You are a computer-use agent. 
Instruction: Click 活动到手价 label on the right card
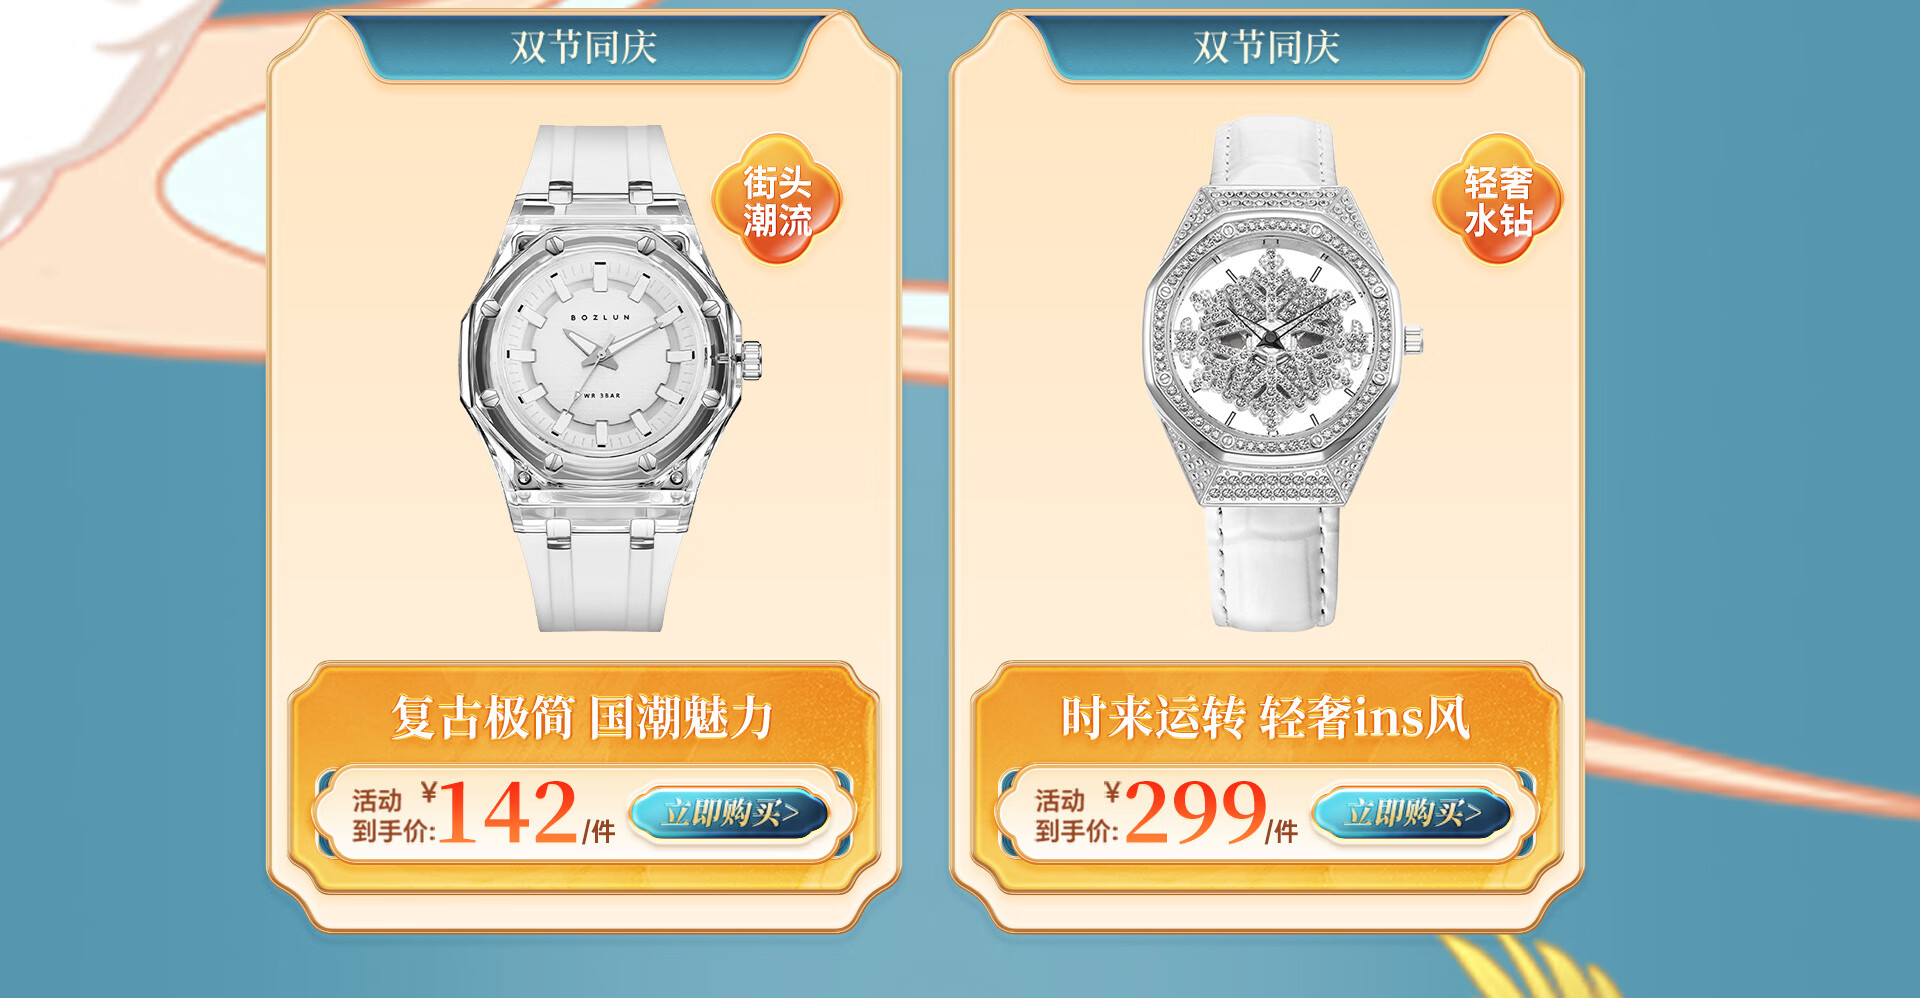pos(1076,815)
